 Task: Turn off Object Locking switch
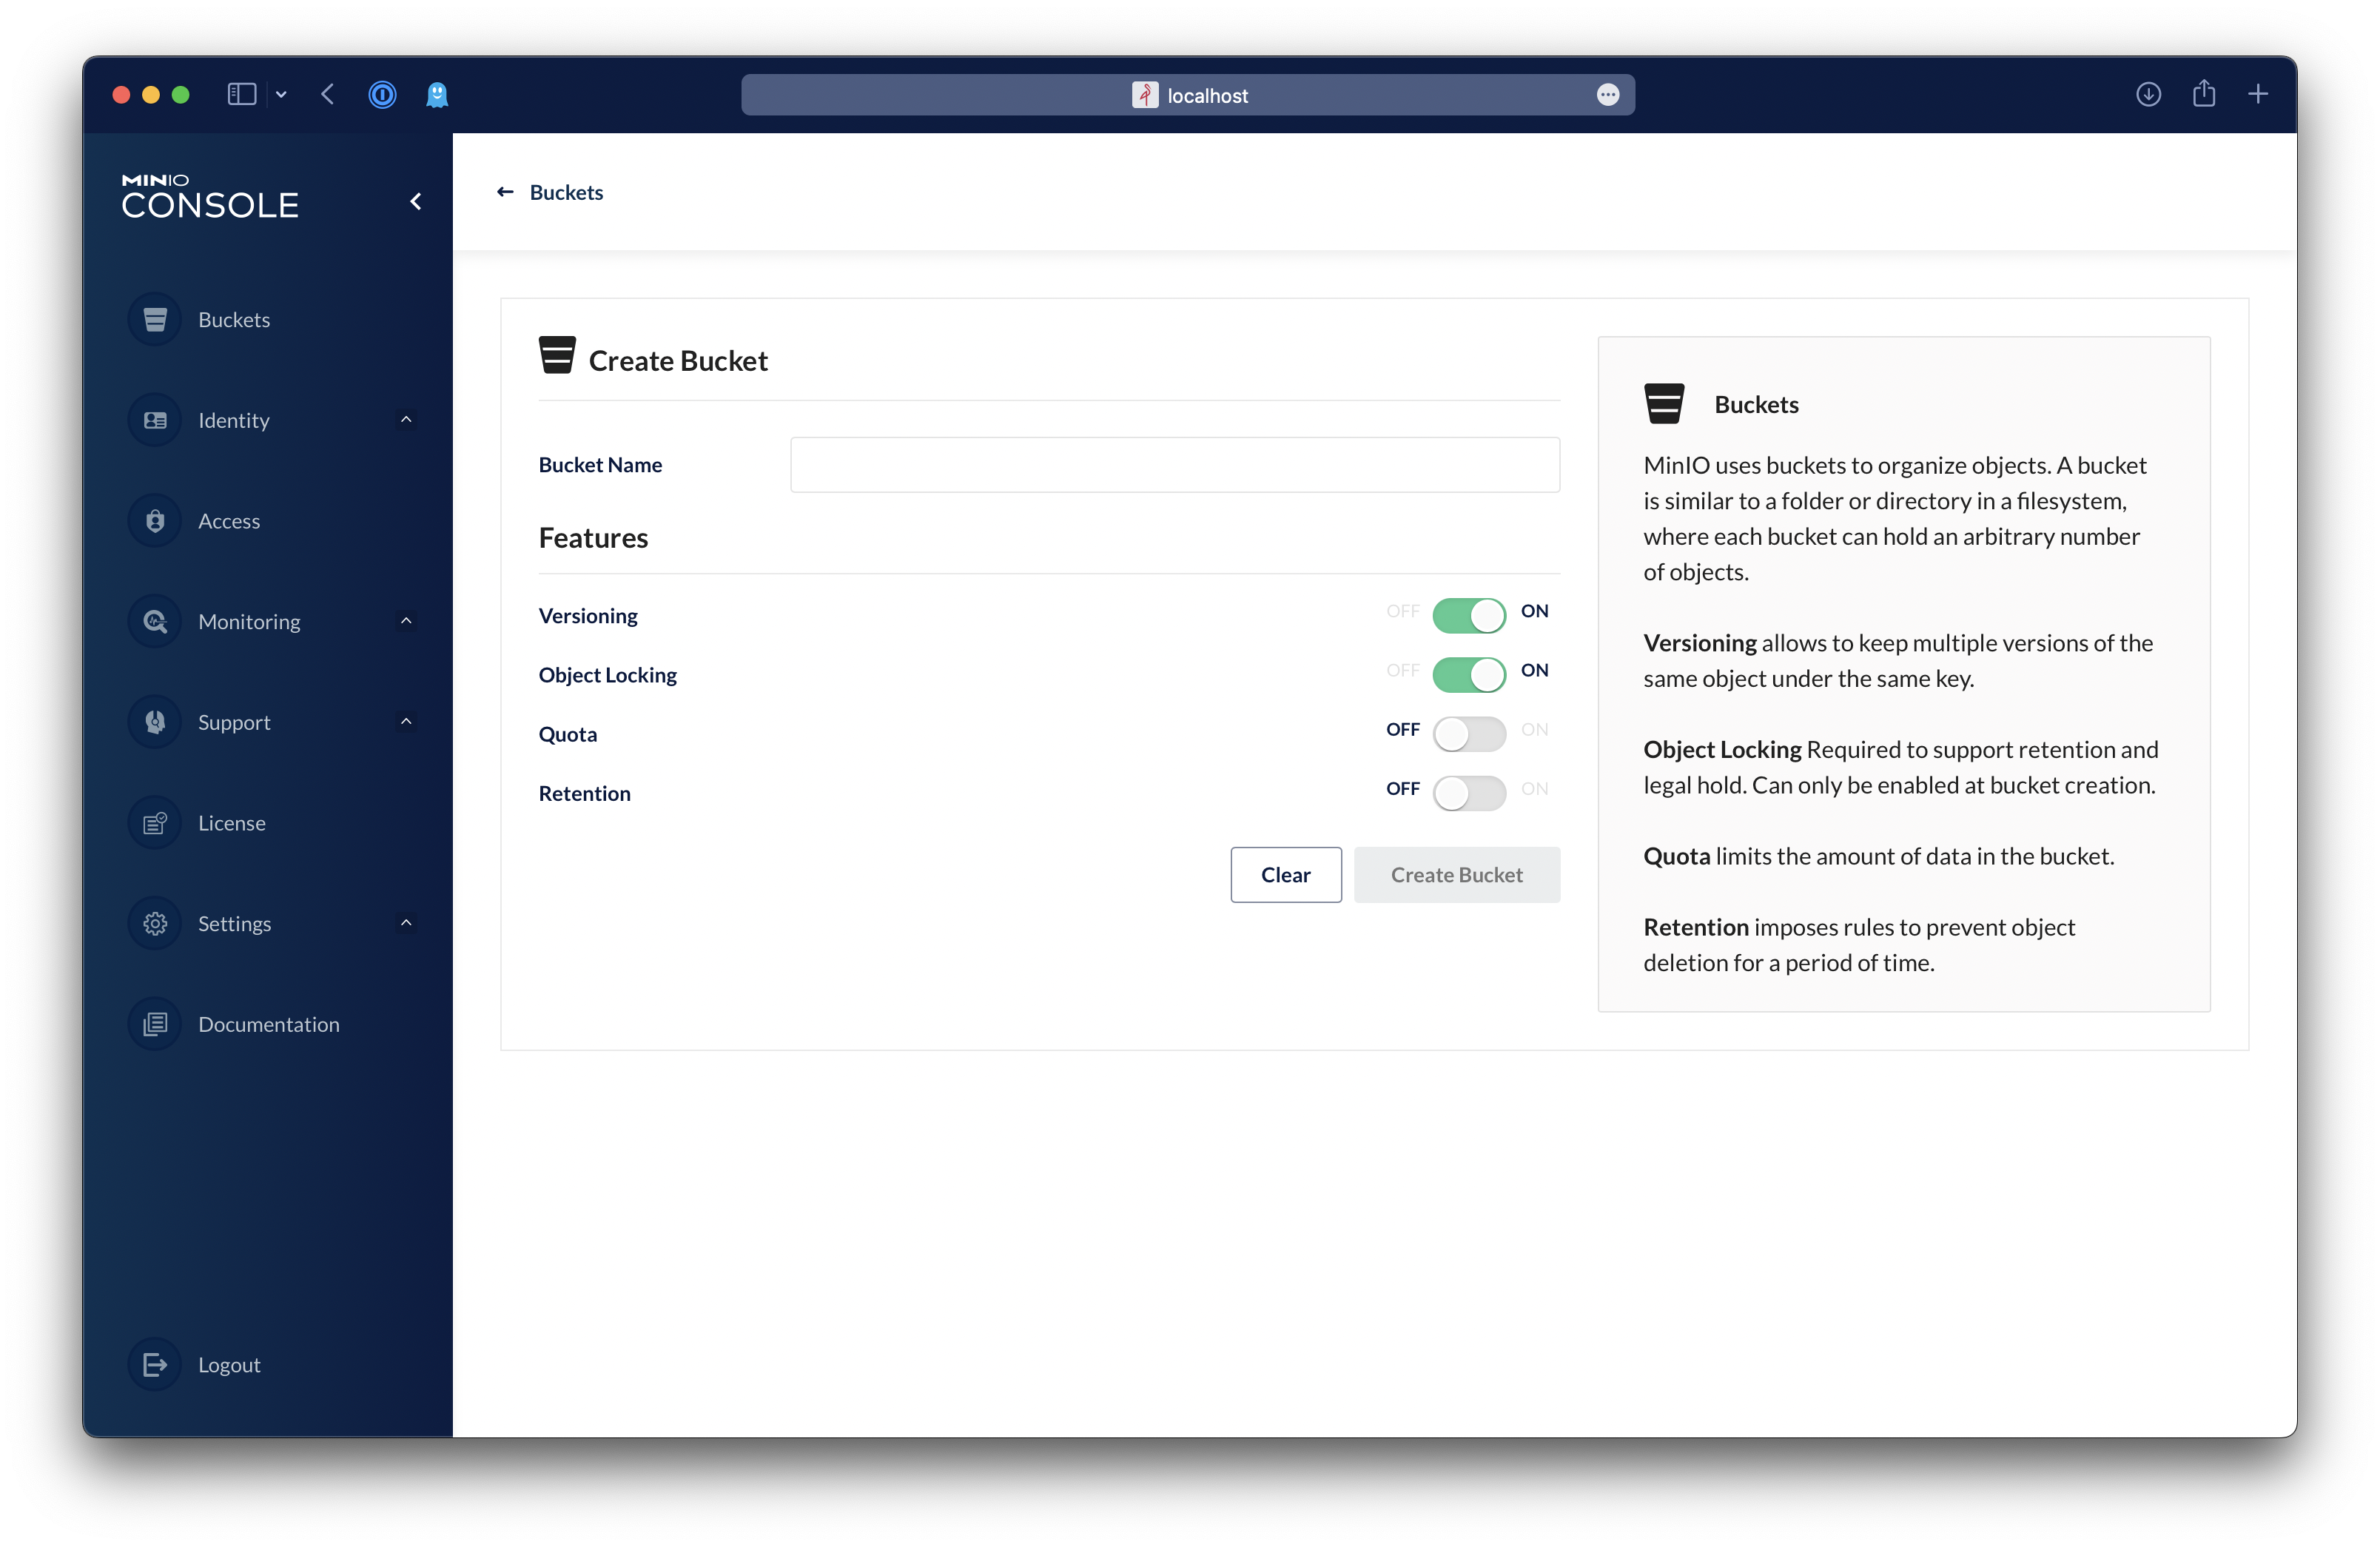[x=1468, y=674]
